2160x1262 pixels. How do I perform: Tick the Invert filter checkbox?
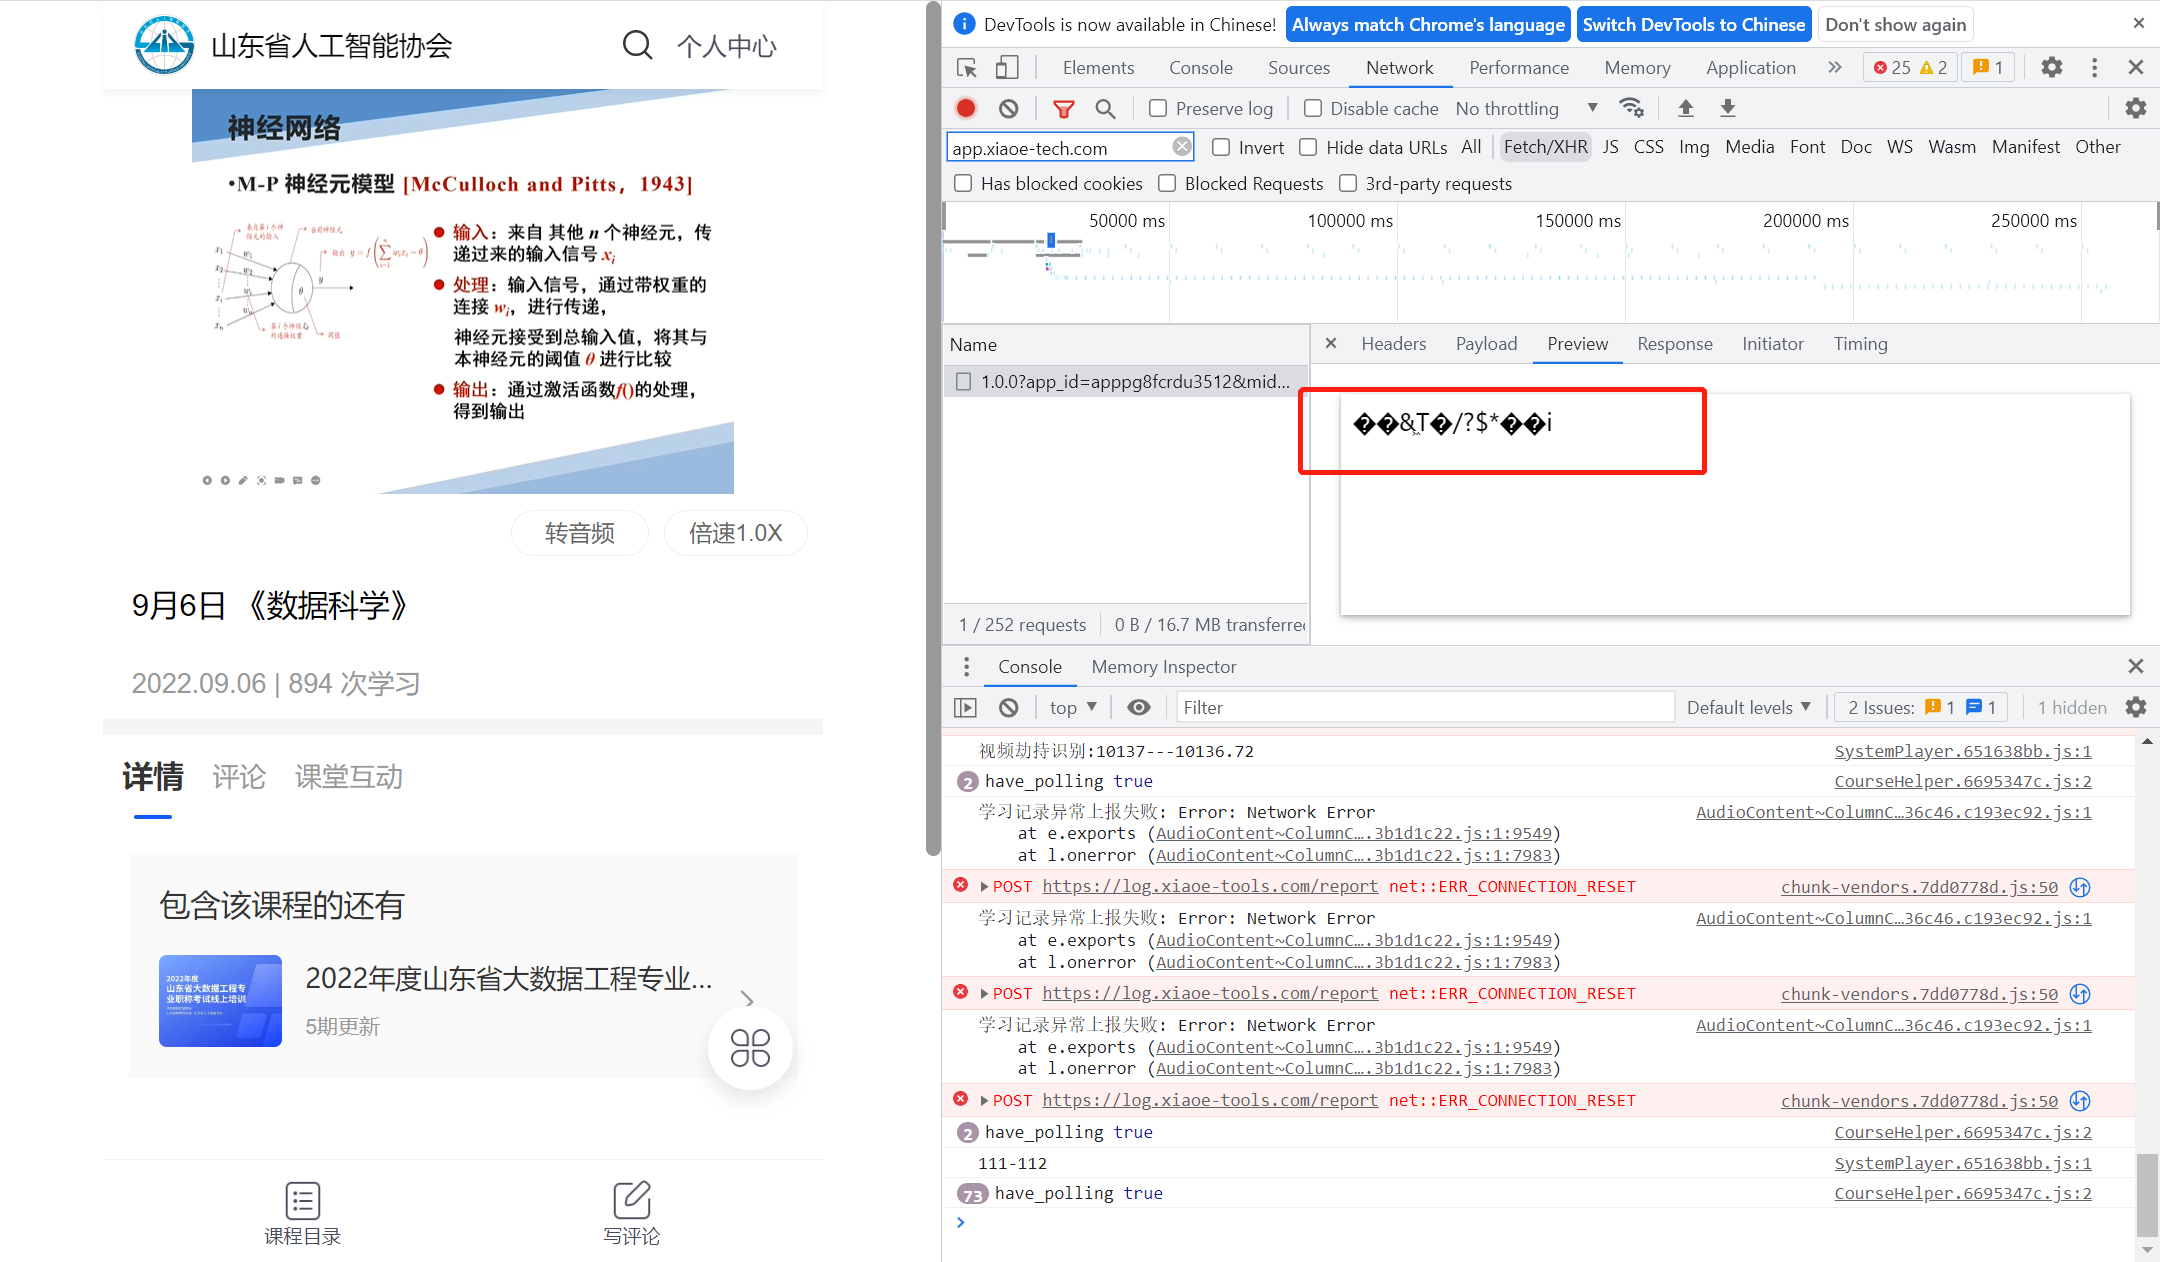(x=1221, y=147)
